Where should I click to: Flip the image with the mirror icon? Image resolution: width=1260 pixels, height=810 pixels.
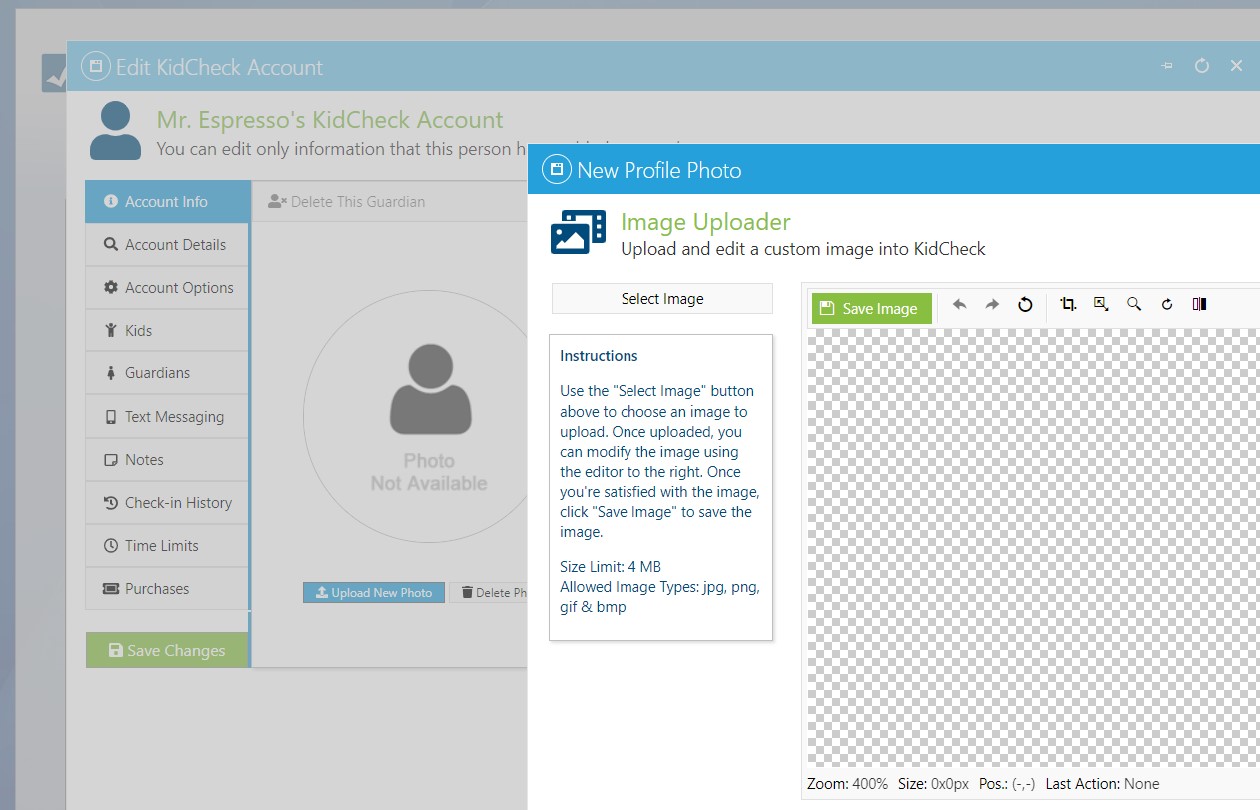(1200, 305)
